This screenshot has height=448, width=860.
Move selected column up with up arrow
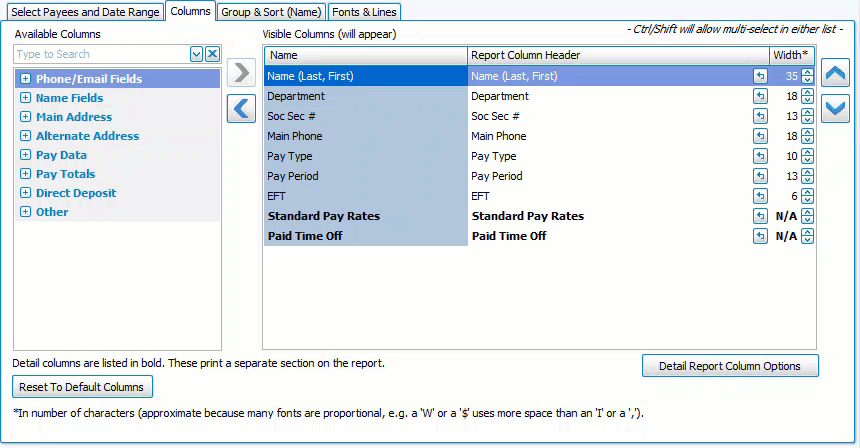[835, 73]
